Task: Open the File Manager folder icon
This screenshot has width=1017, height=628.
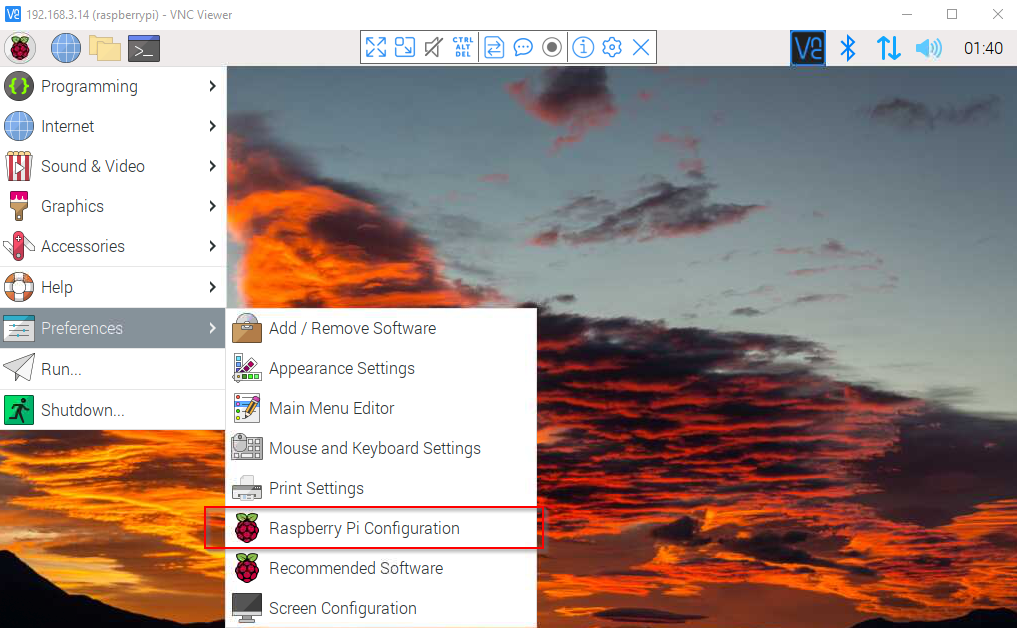Action: [x=104, y=48]
